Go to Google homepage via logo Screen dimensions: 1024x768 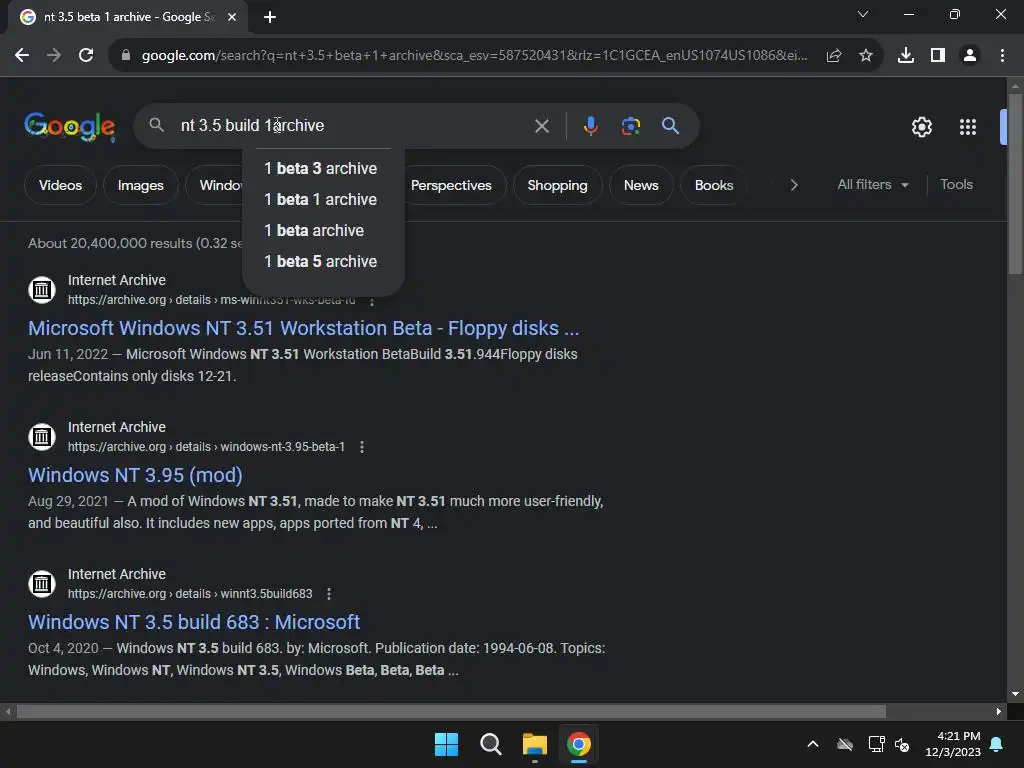pyautogui.click(x=70, y=126)
